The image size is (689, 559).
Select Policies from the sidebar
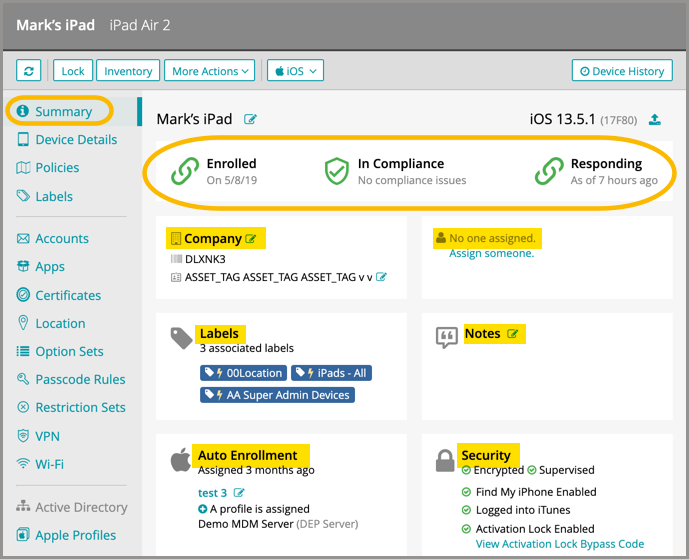(x=57, y=168)
